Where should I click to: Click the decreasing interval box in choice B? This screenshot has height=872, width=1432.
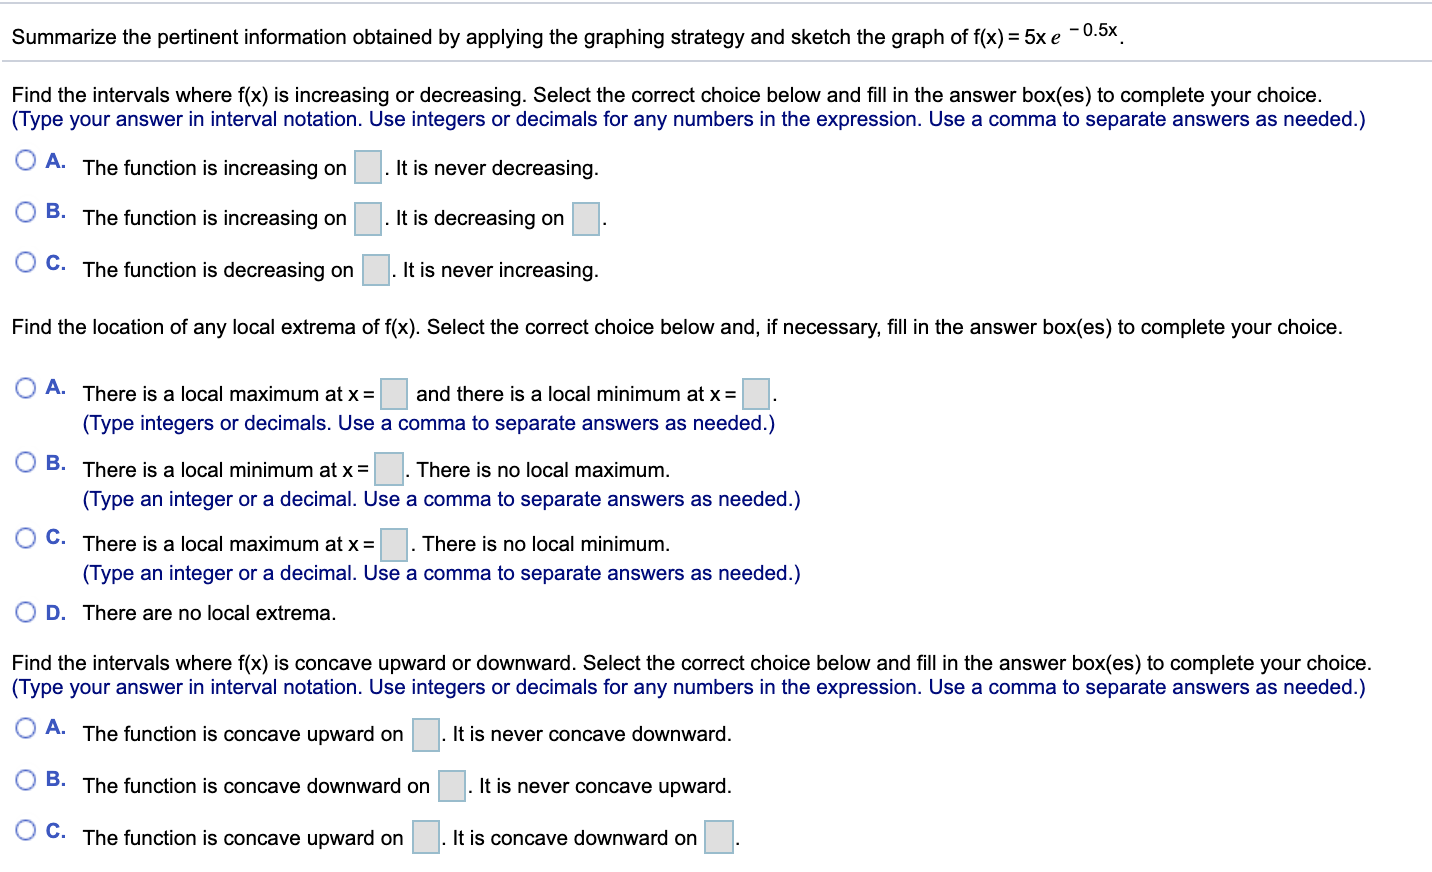click(585, 219)
